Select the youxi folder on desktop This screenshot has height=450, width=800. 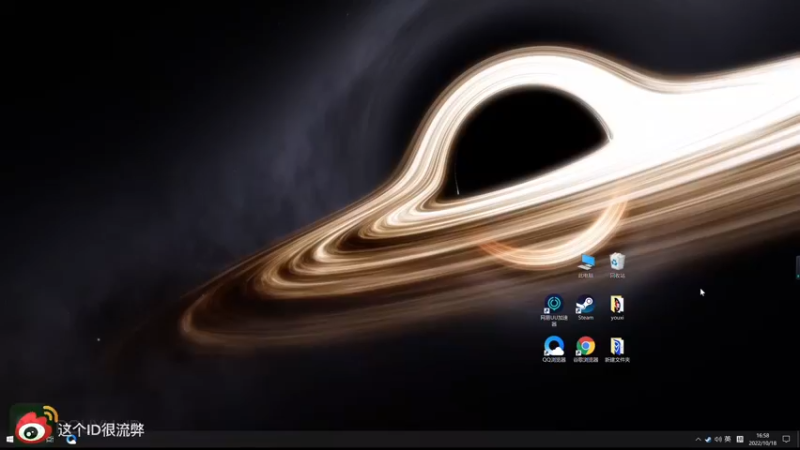pyautogui.click(x=617, y=308)
